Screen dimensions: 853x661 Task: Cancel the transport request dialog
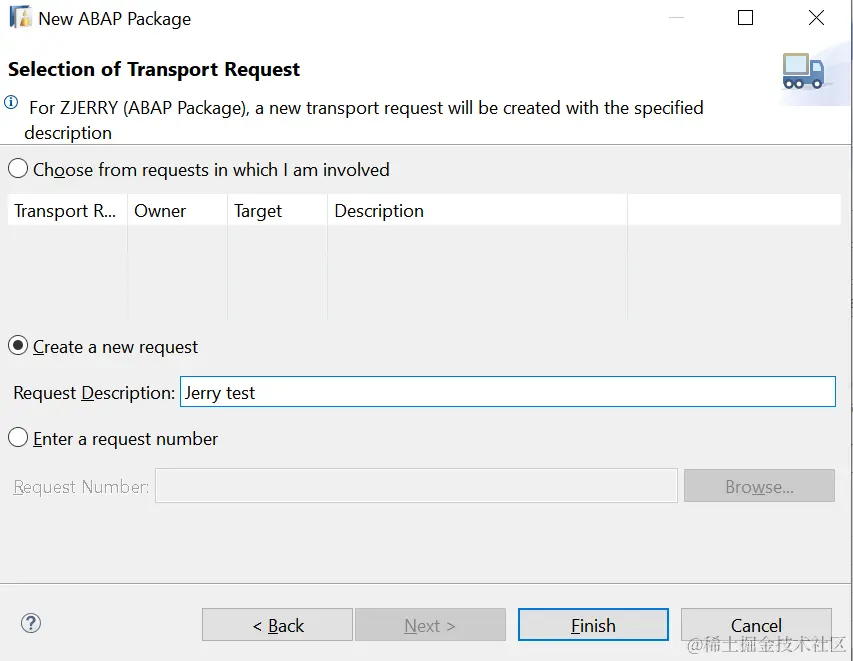point(756,625)
